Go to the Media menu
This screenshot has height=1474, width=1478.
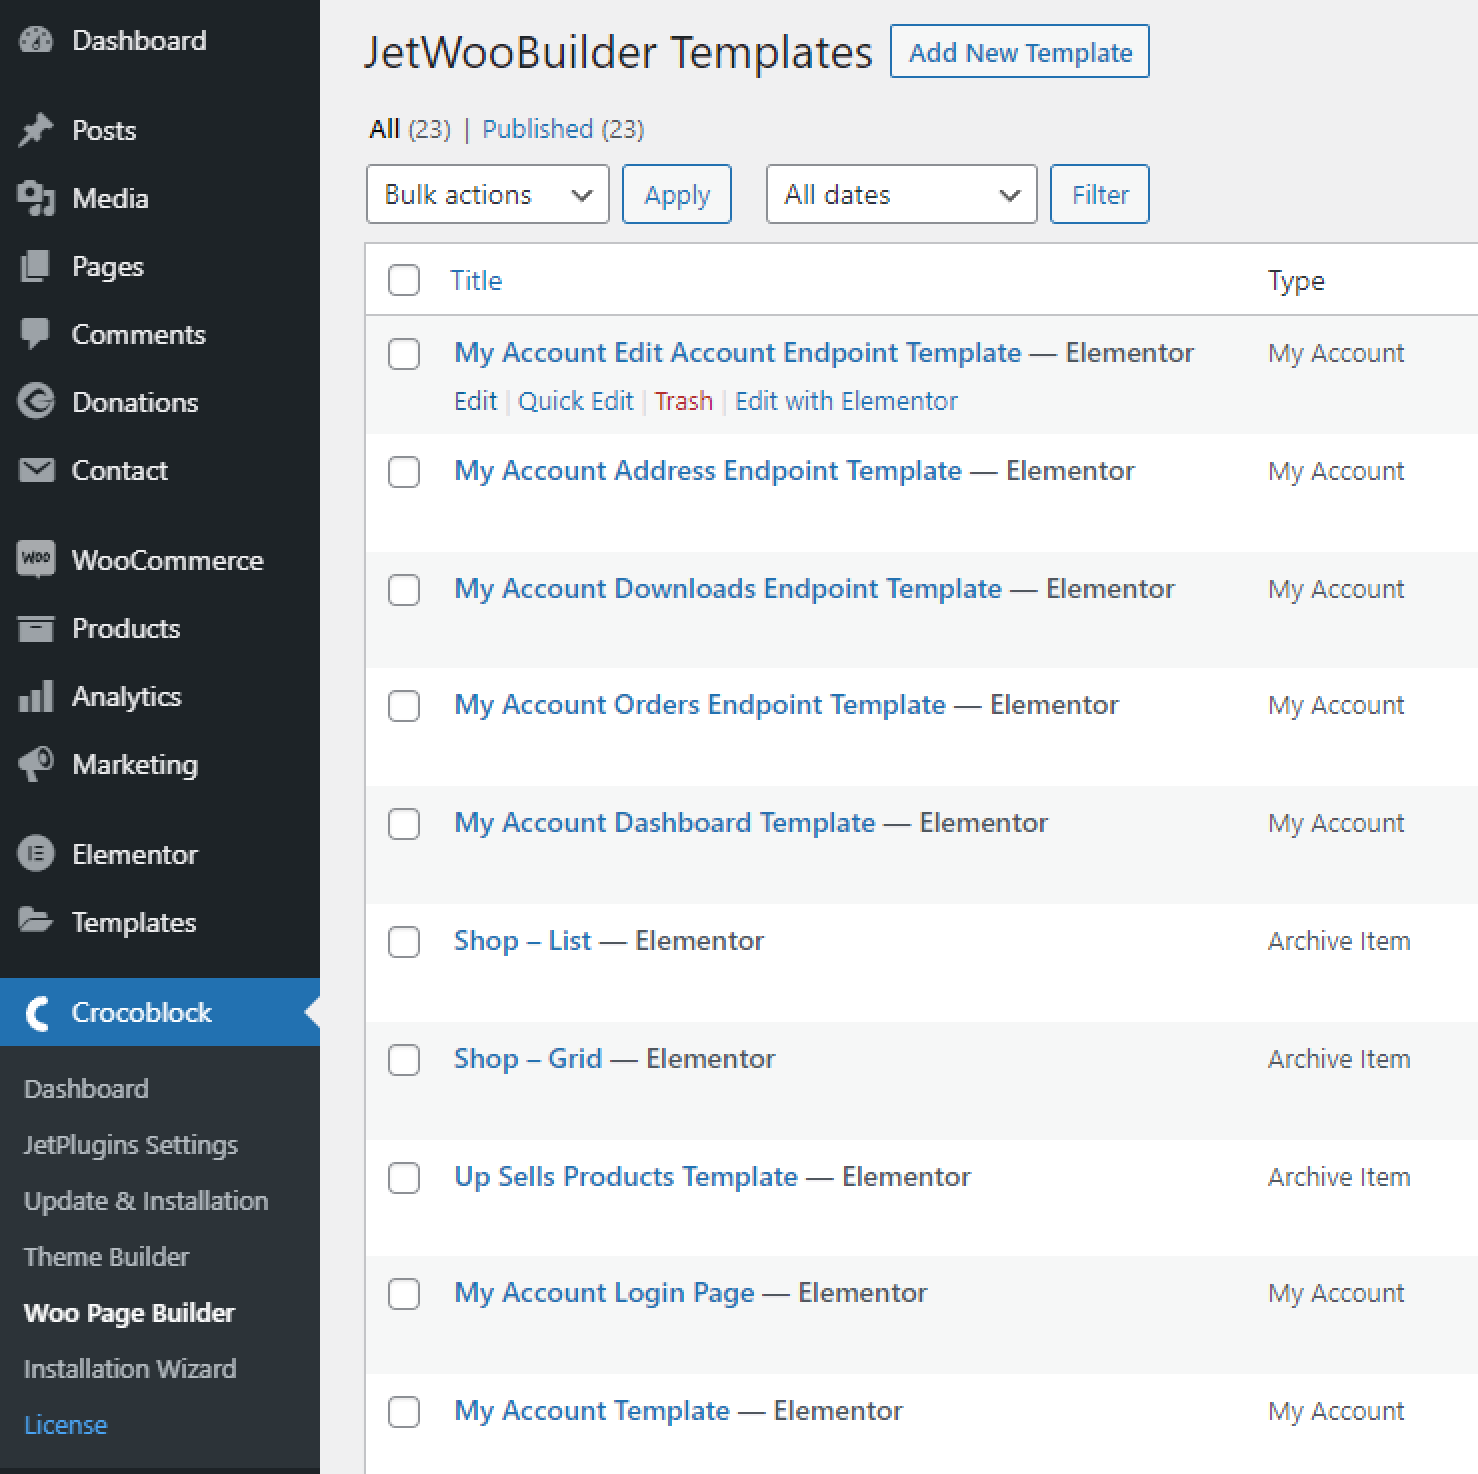110,198
